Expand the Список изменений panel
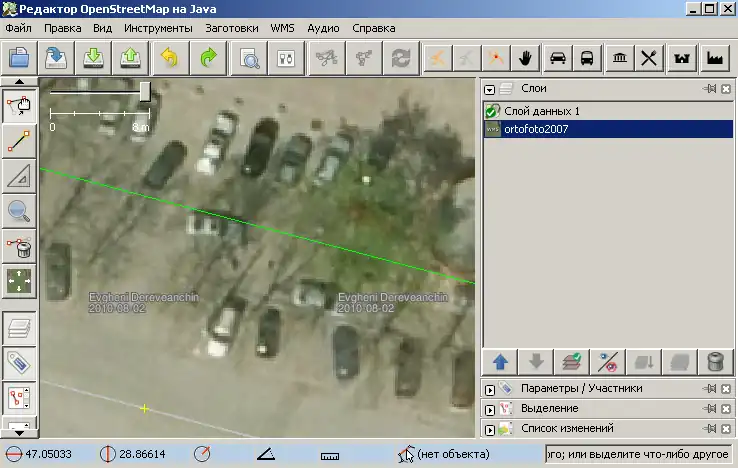This screenshot has width=738, height=468. pyautogui.click(x=490, y=428)
